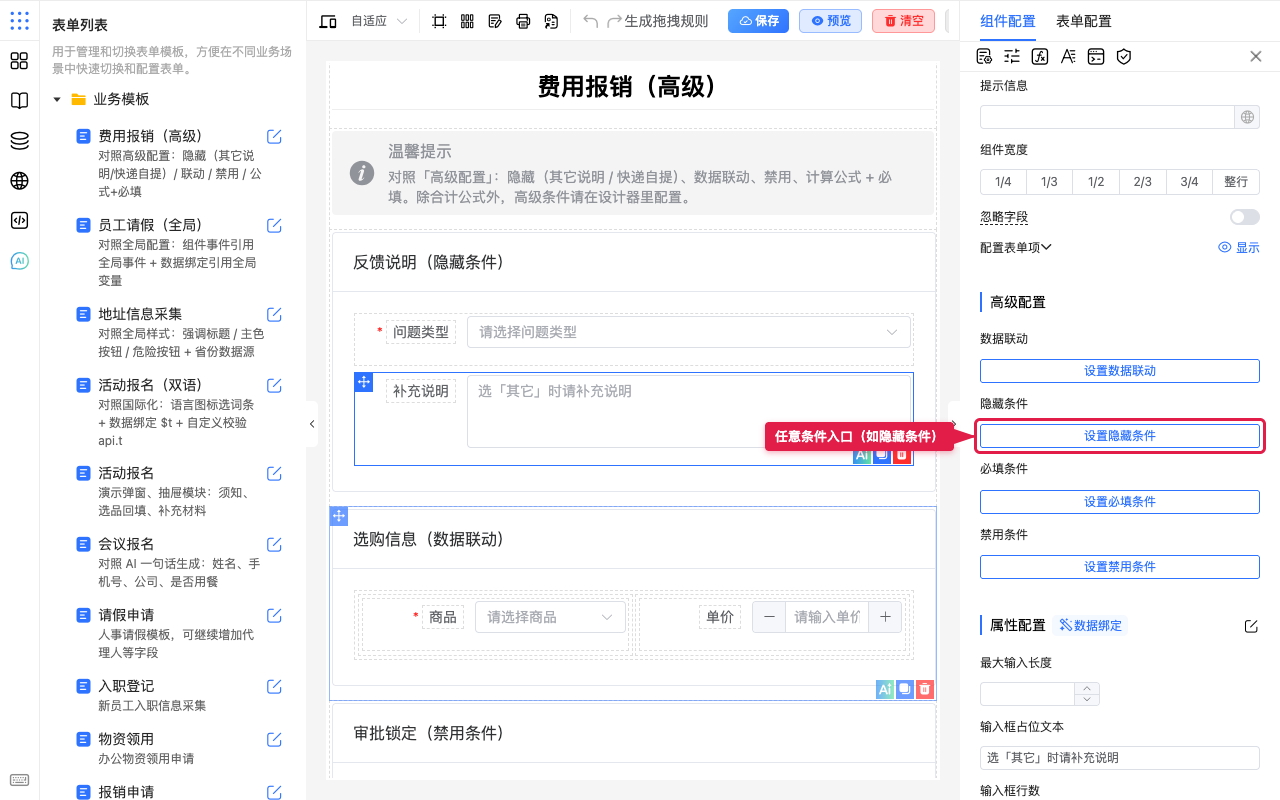Open the component grid icon in left sidebar

(19, 61)
